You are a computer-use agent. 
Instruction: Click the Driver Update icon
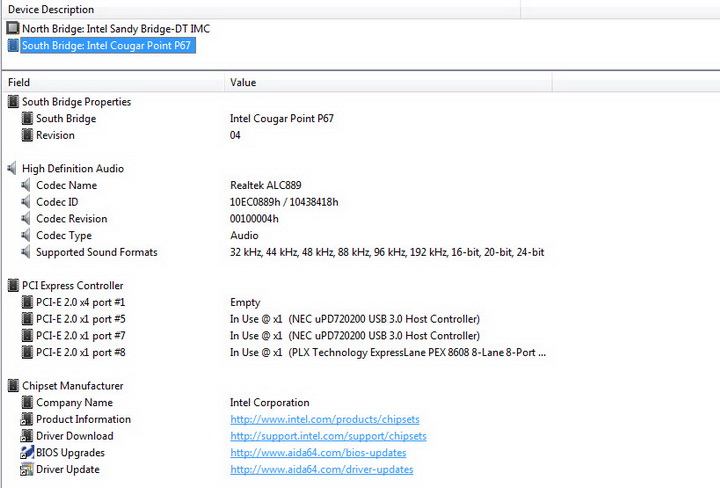pos(27,469)
